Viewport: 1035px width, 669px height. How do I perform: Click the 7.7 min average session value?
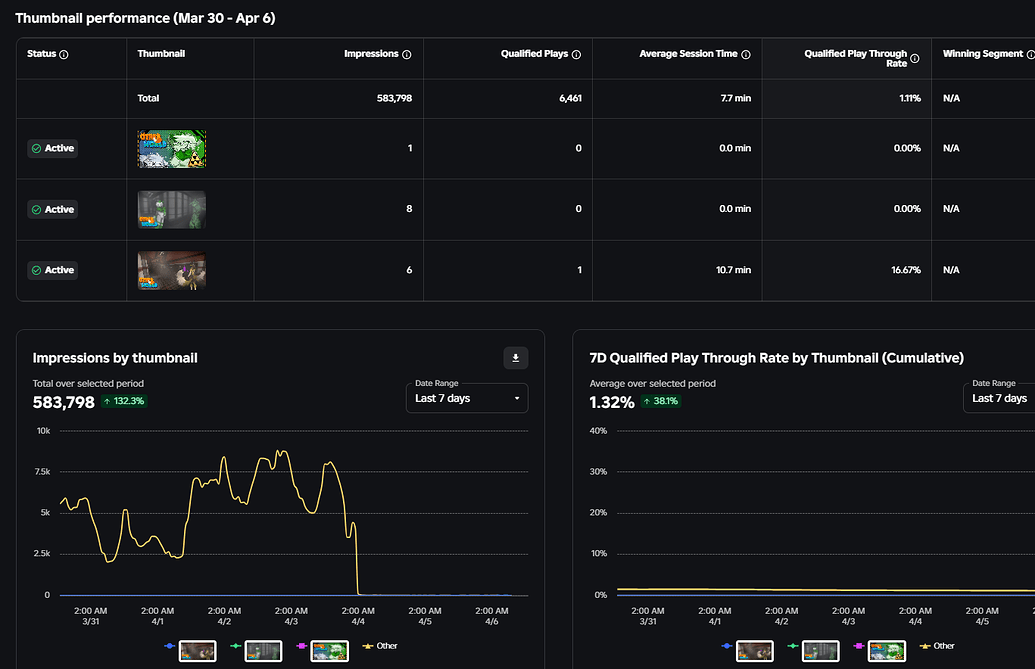[736, 98]
